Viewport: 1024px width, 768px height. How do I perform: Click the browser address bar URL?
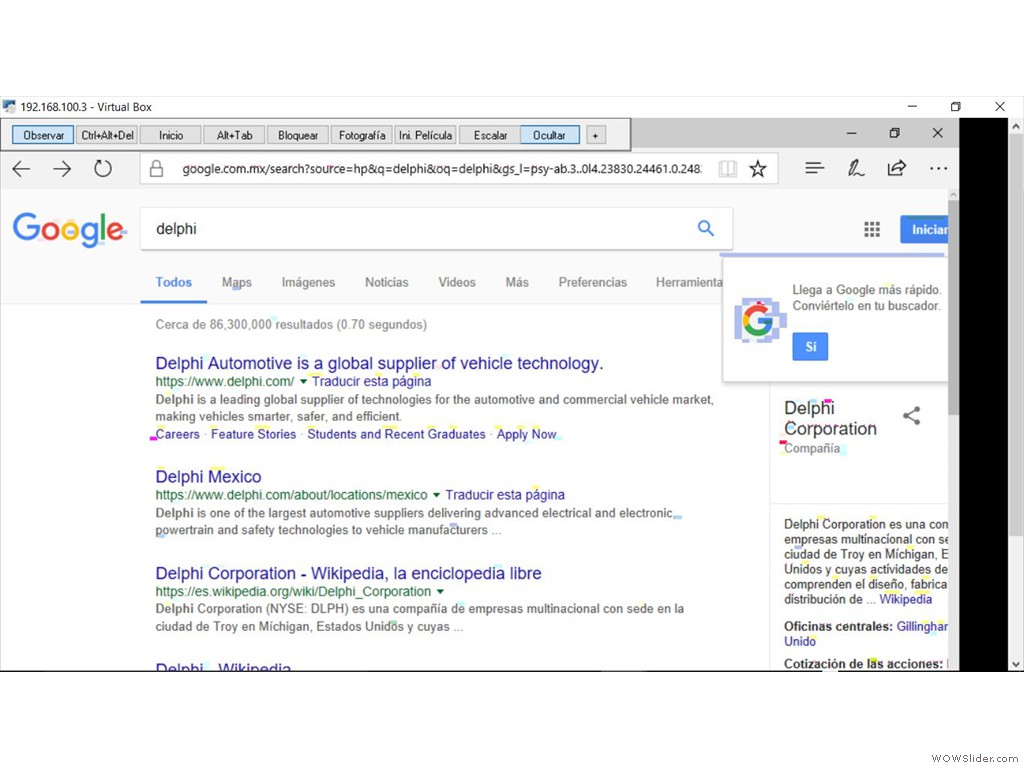point(442,169)
